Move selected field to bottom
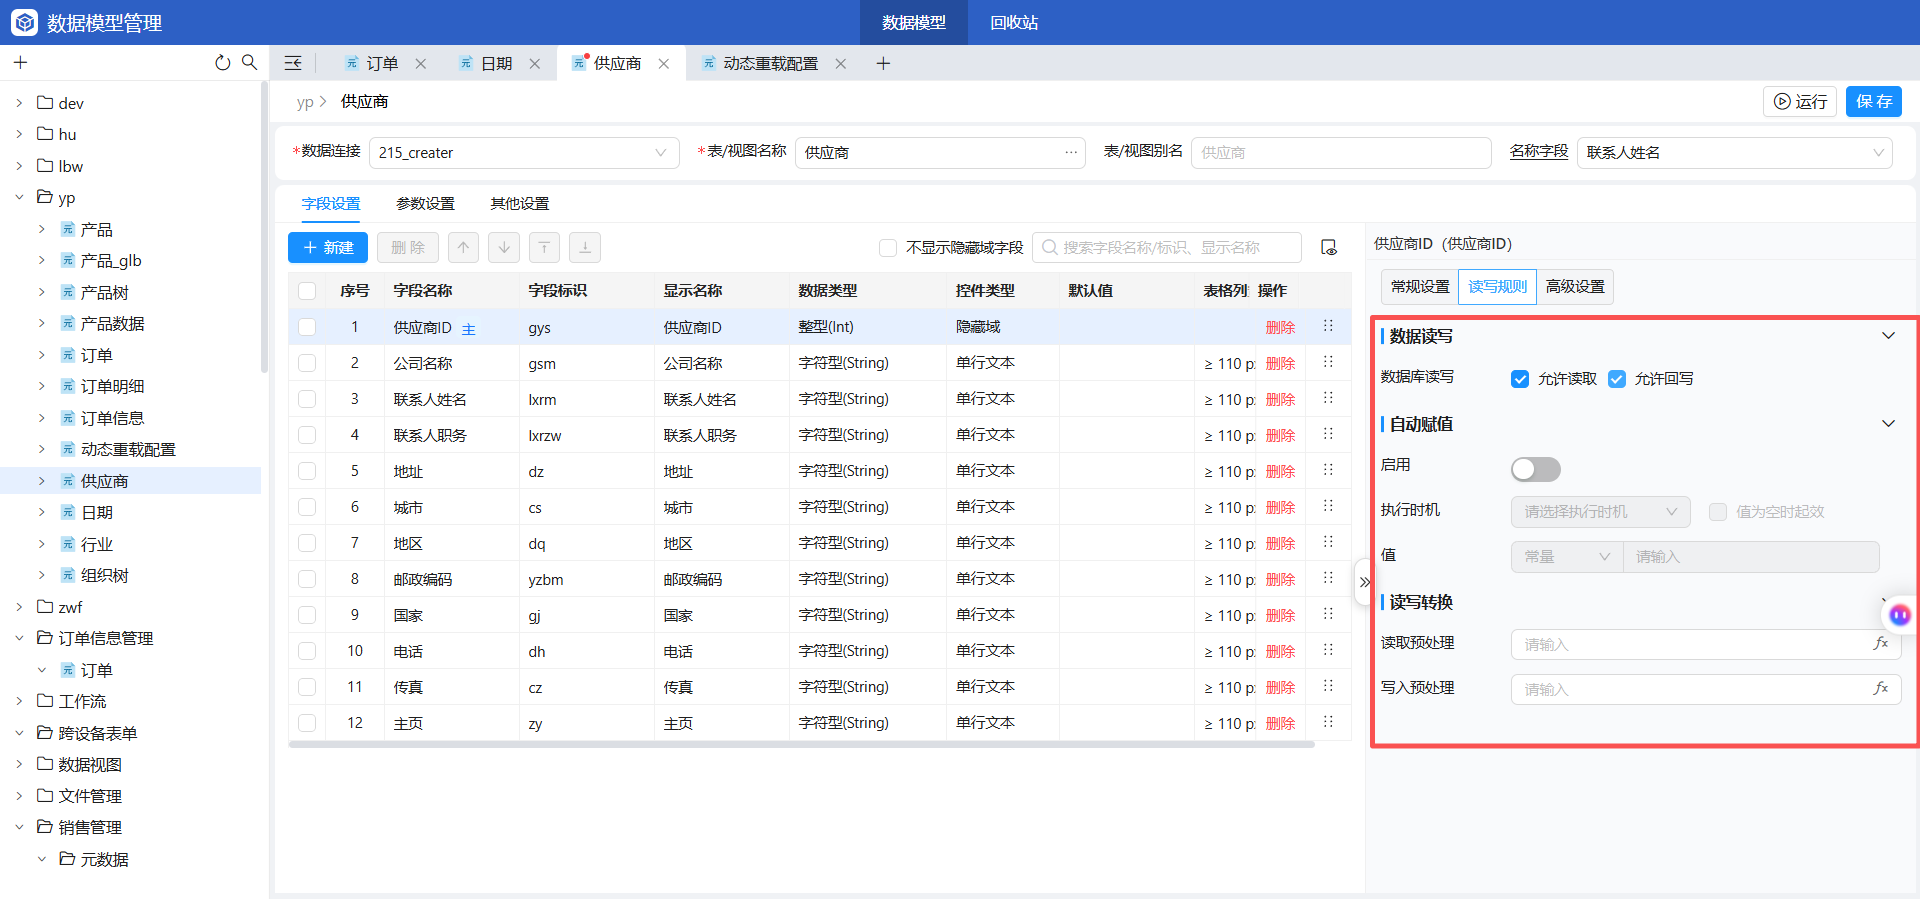The height and width of the screenshot is (899, 1920). click(x=585, y=247)
